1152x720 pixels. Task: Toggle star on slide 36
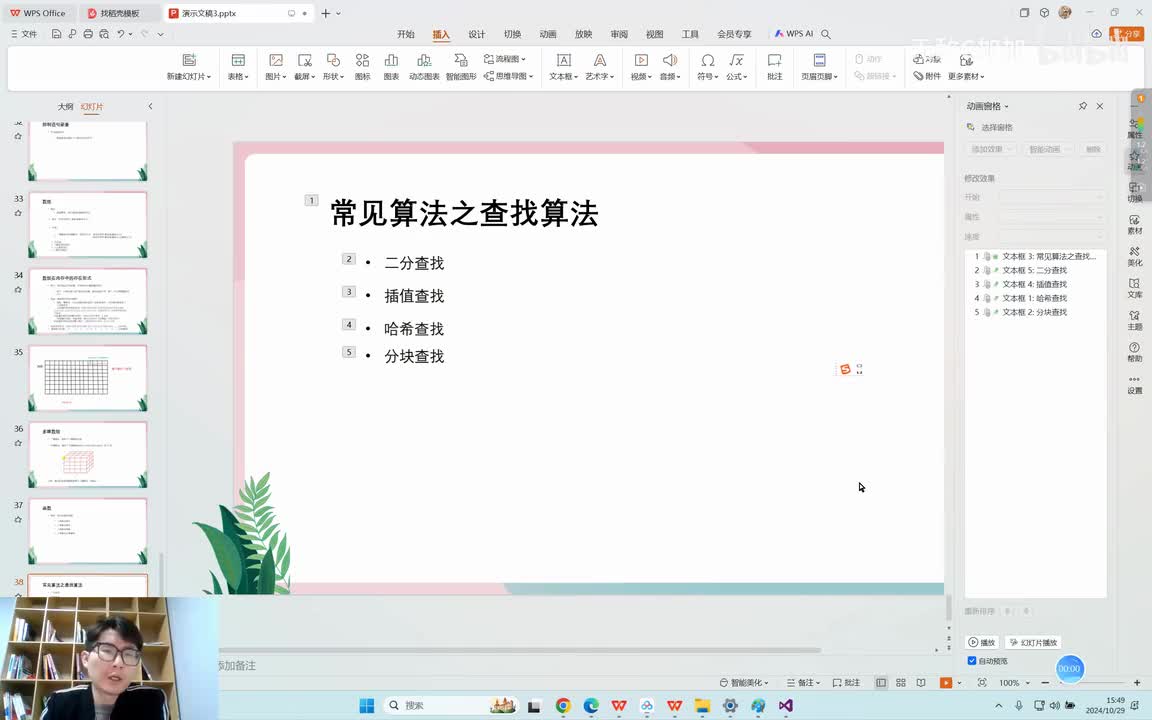(18, 443)
